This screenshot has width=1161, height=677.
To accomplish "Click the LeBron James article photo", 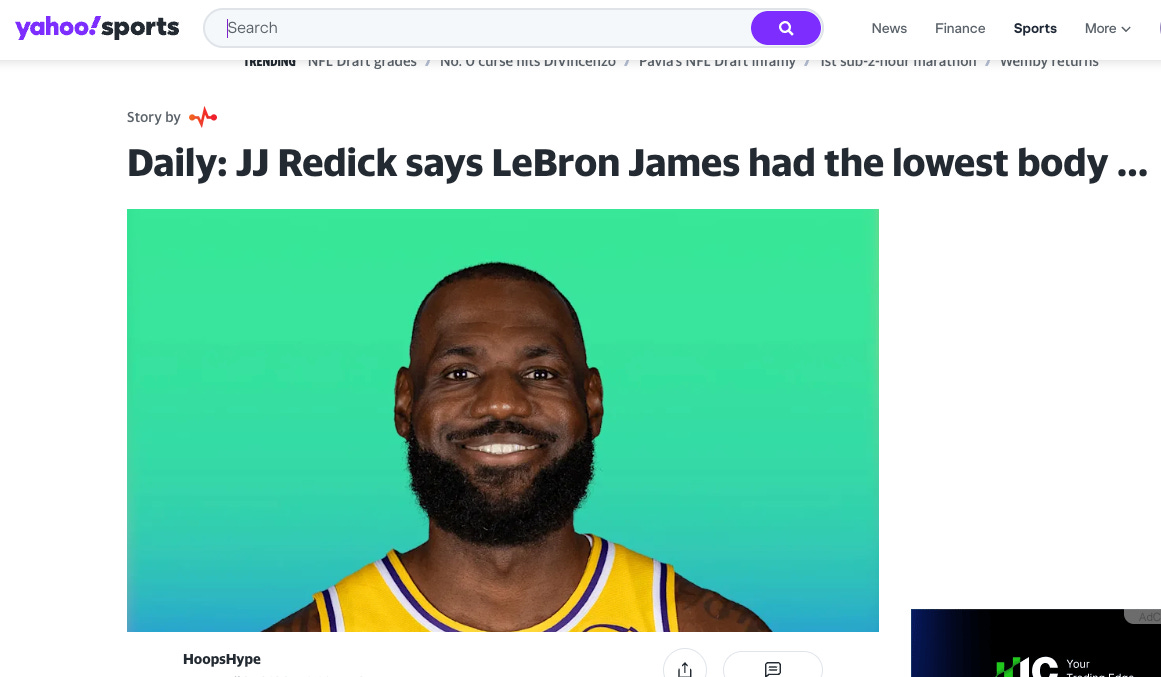I will [503, 420].
